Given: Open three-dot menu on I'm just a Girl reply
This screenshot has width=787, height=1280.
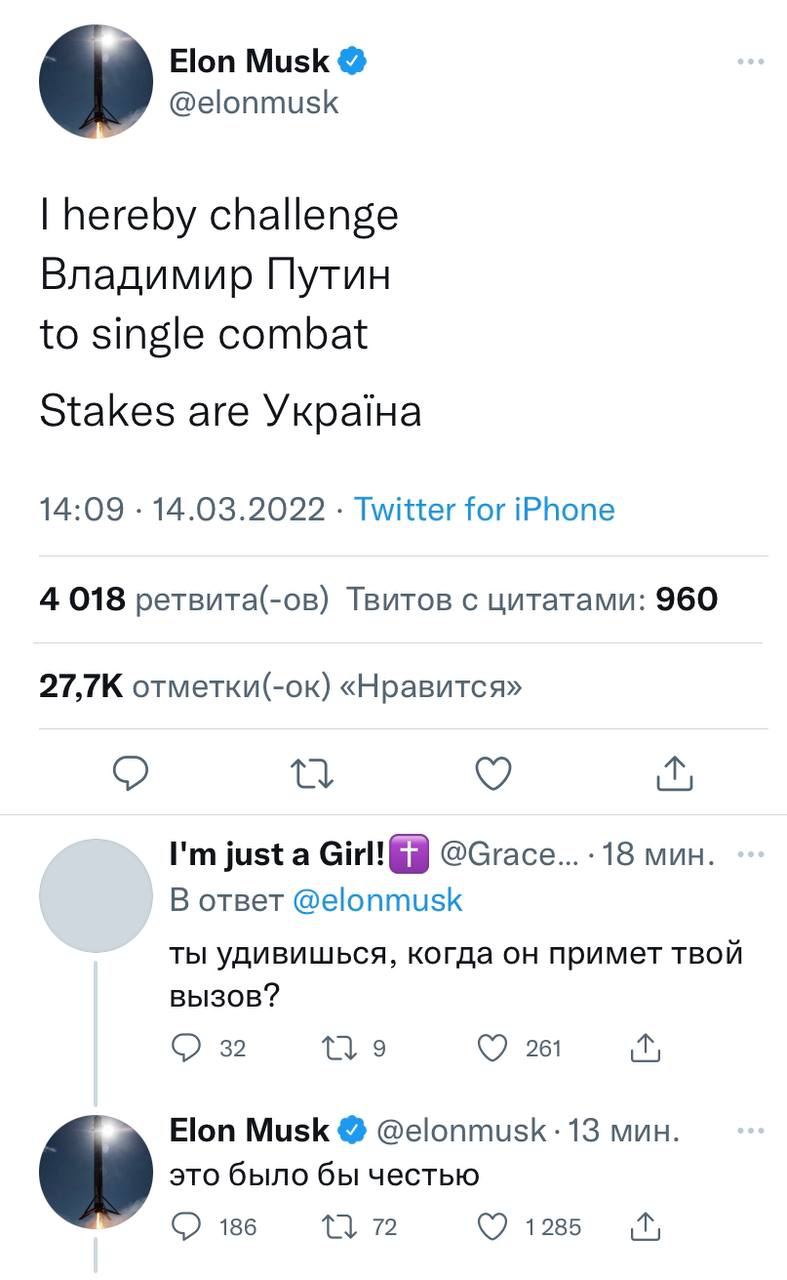Looking at the screenshot, I should point(750,855).
